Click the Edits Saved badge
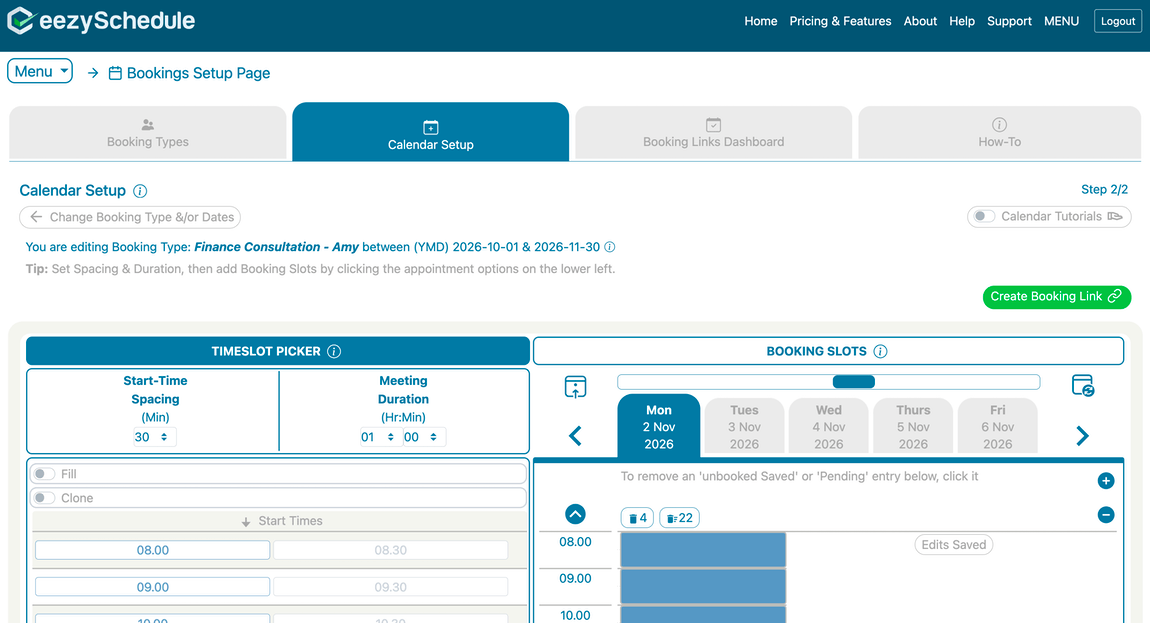 953,544
